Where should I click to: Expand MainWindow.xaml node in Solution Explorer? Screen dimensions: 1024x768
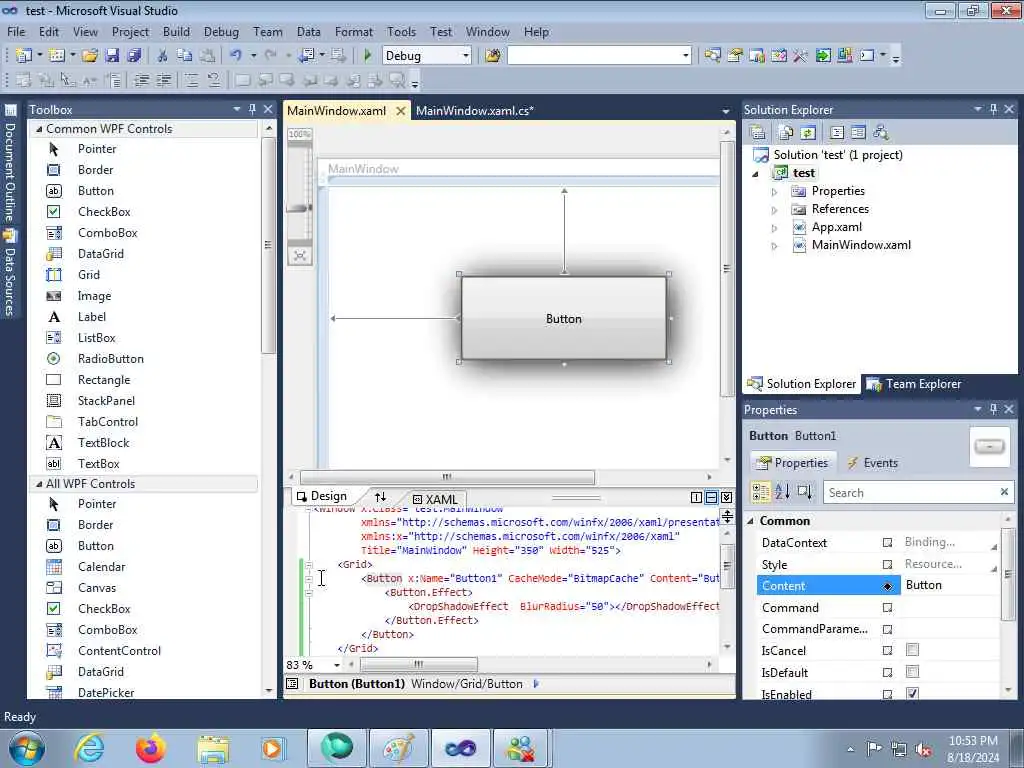click(x=775, y=246)
